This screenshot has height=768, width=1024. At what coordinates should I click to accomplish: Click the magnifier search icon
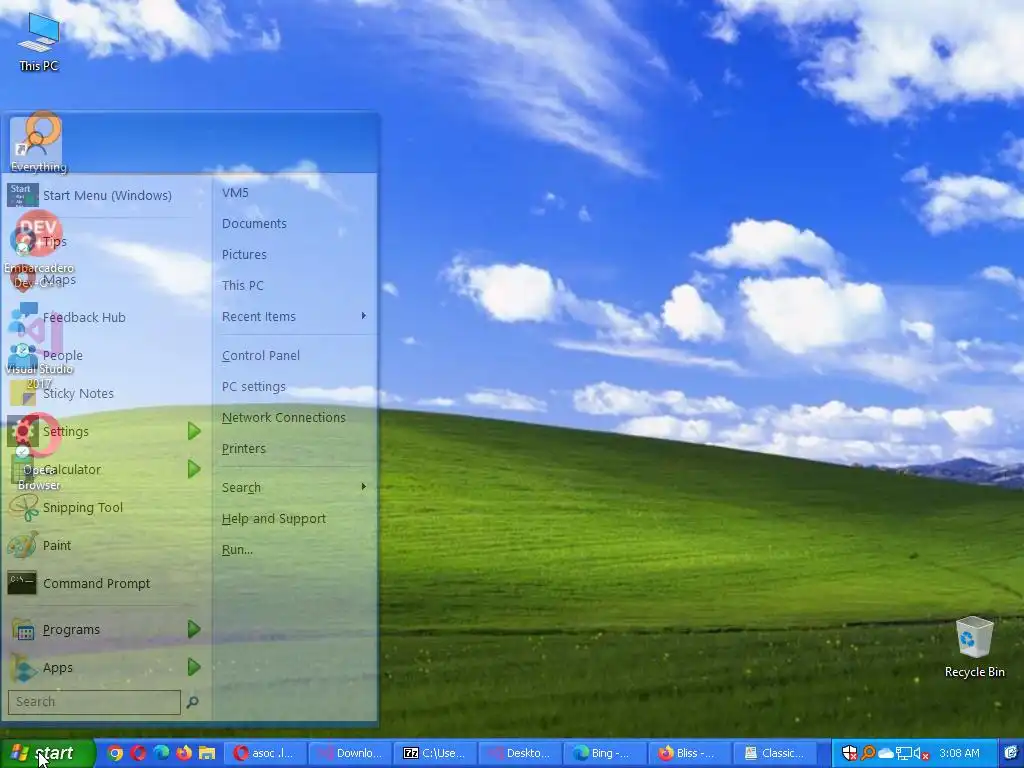pyautogui.click(x=193, y=702)
